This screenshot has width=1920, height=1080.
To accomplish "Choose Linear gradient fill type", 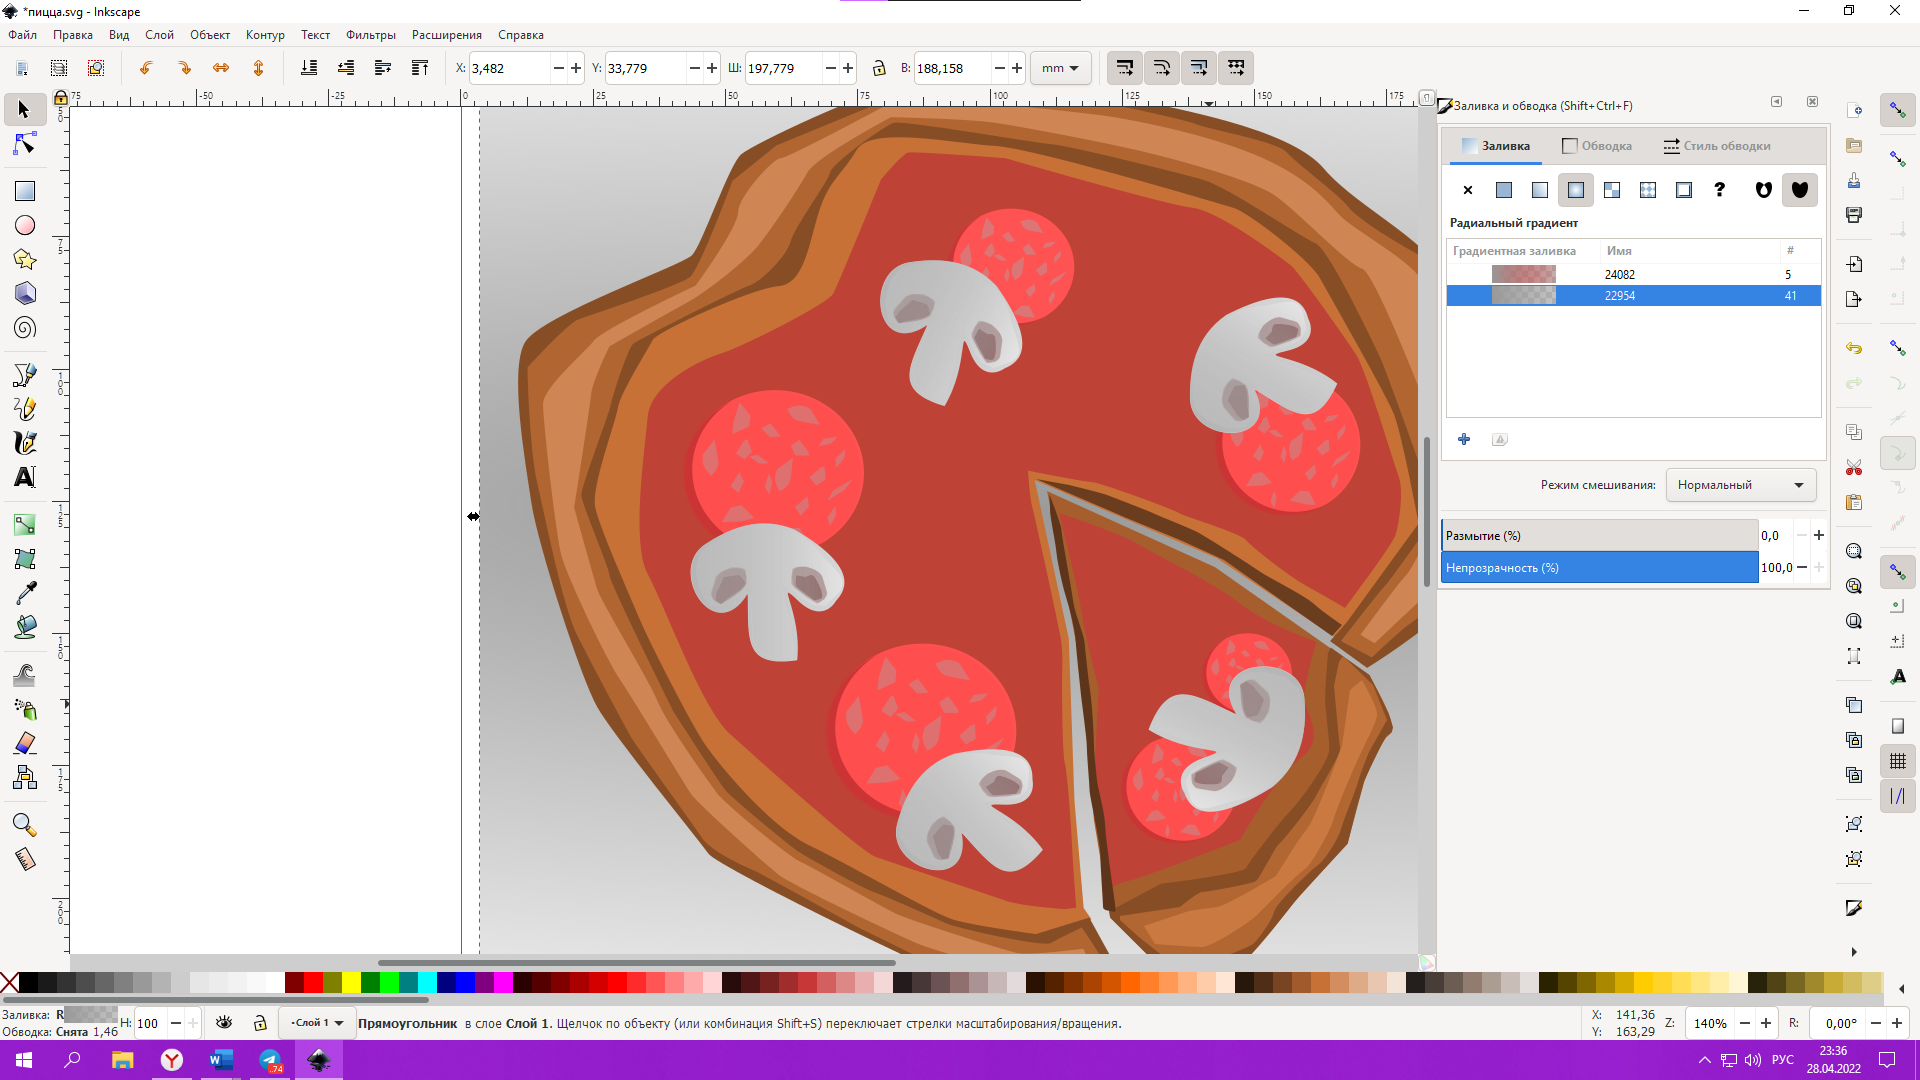I will pos(1540,190).
